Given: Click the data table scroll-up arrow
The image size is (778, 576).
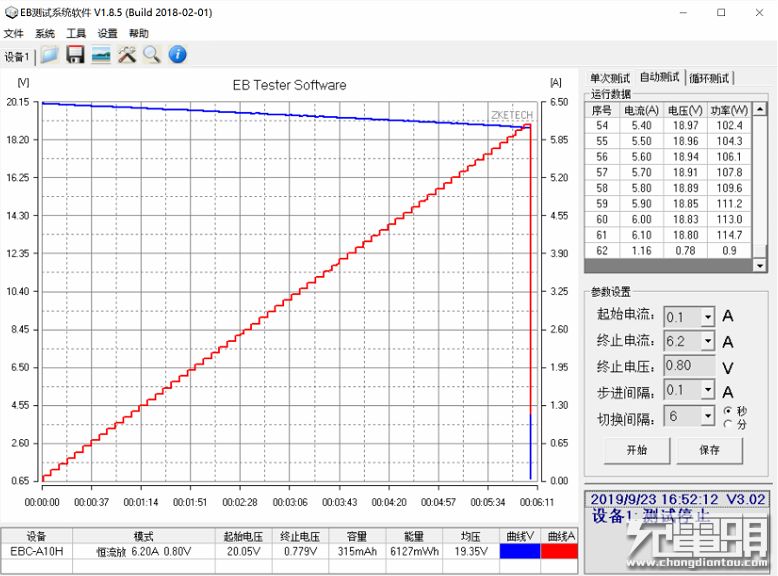Looking at the screenshot, I should pyautogui.click(x=760, y=109).
